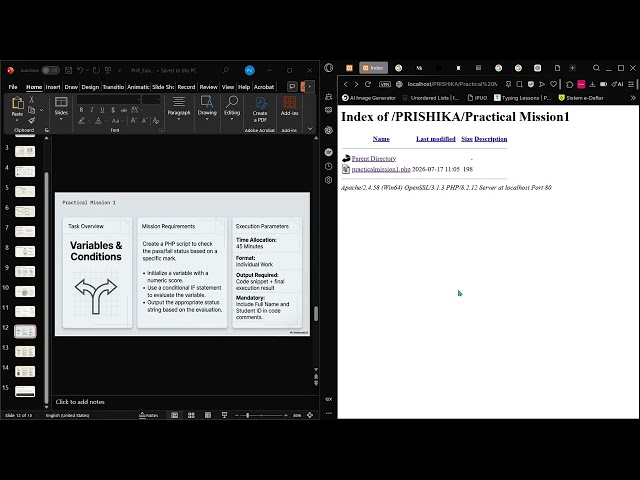
Task: Switch to the Acrobat tab
Action: pyautogui.click(x=264, y=87)
